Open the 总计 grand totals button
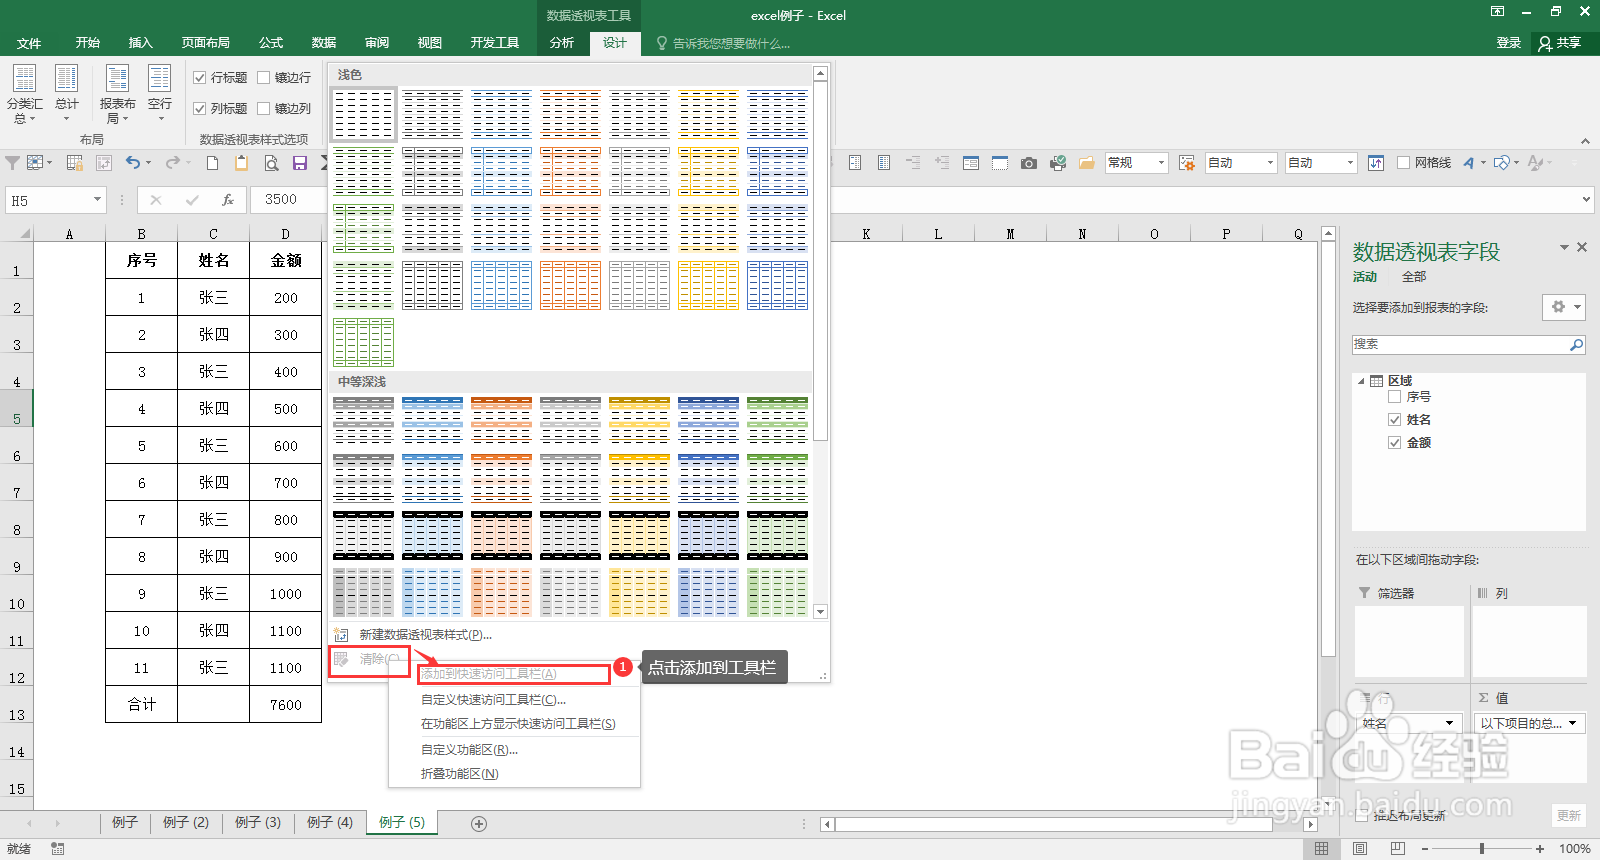1600x860 pixels. 66,94
